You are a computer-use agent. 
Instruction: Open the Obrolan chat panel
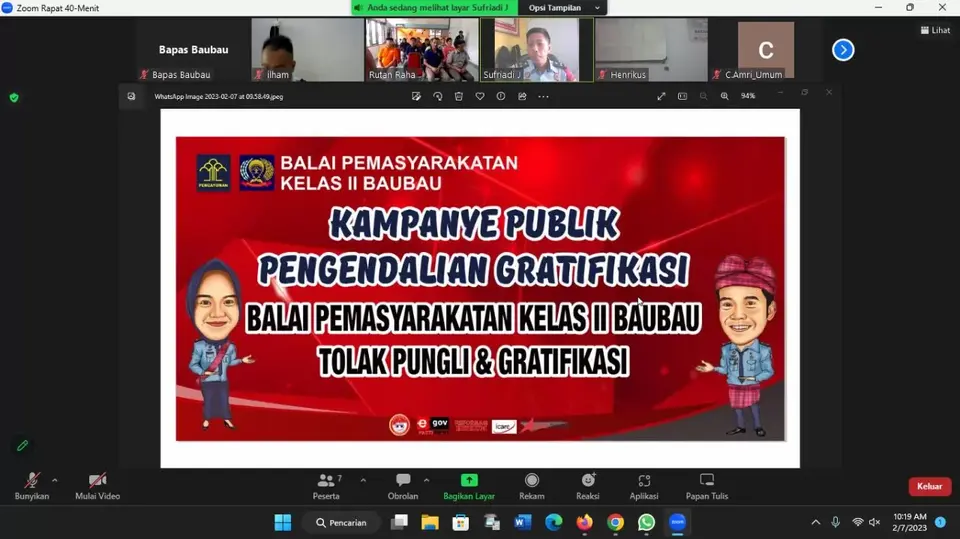tap(403, 486)
